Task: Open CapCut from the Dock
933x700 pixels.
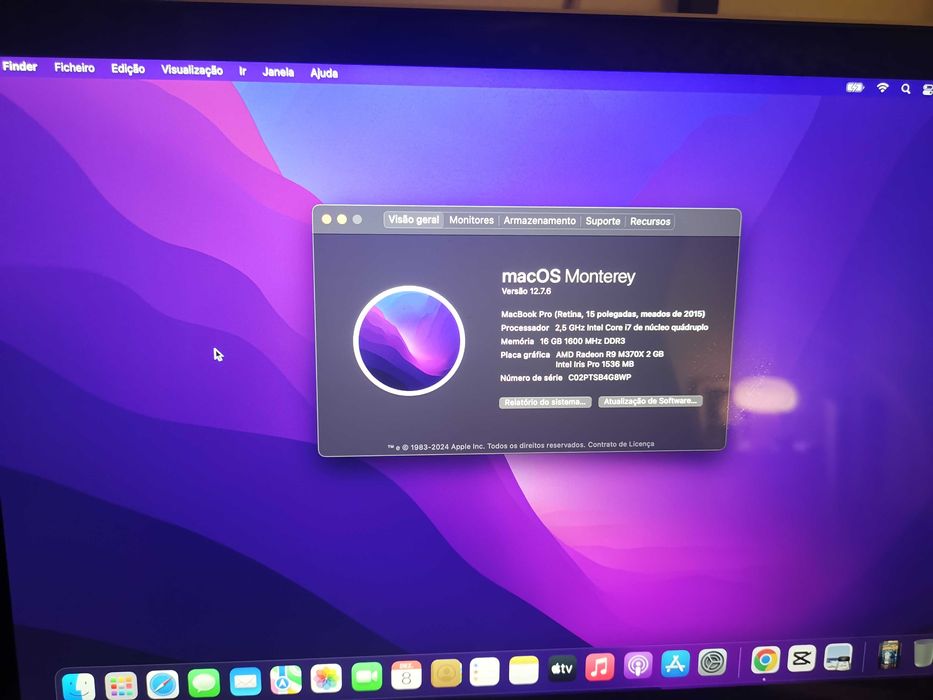Action: 801,658
